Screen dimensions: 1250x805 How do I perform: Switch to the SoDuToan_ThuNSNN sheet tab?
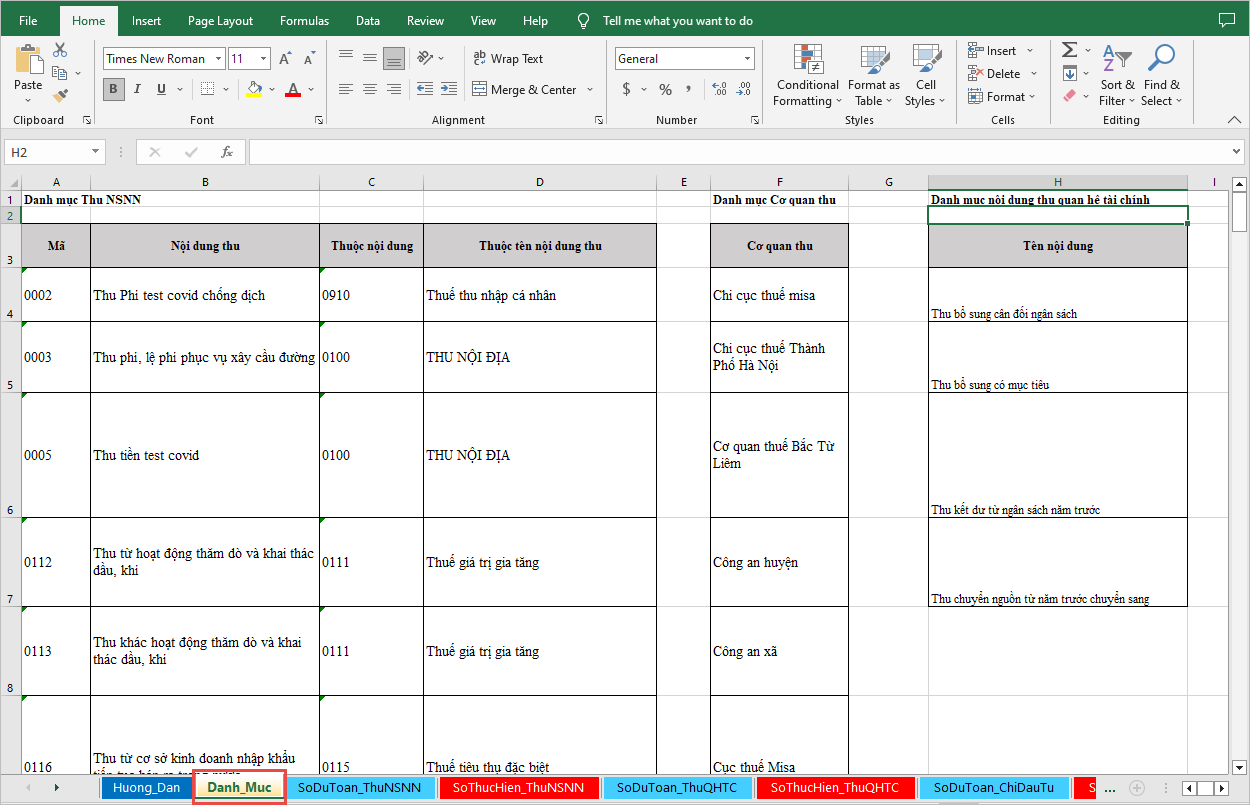tap(359, 787)
